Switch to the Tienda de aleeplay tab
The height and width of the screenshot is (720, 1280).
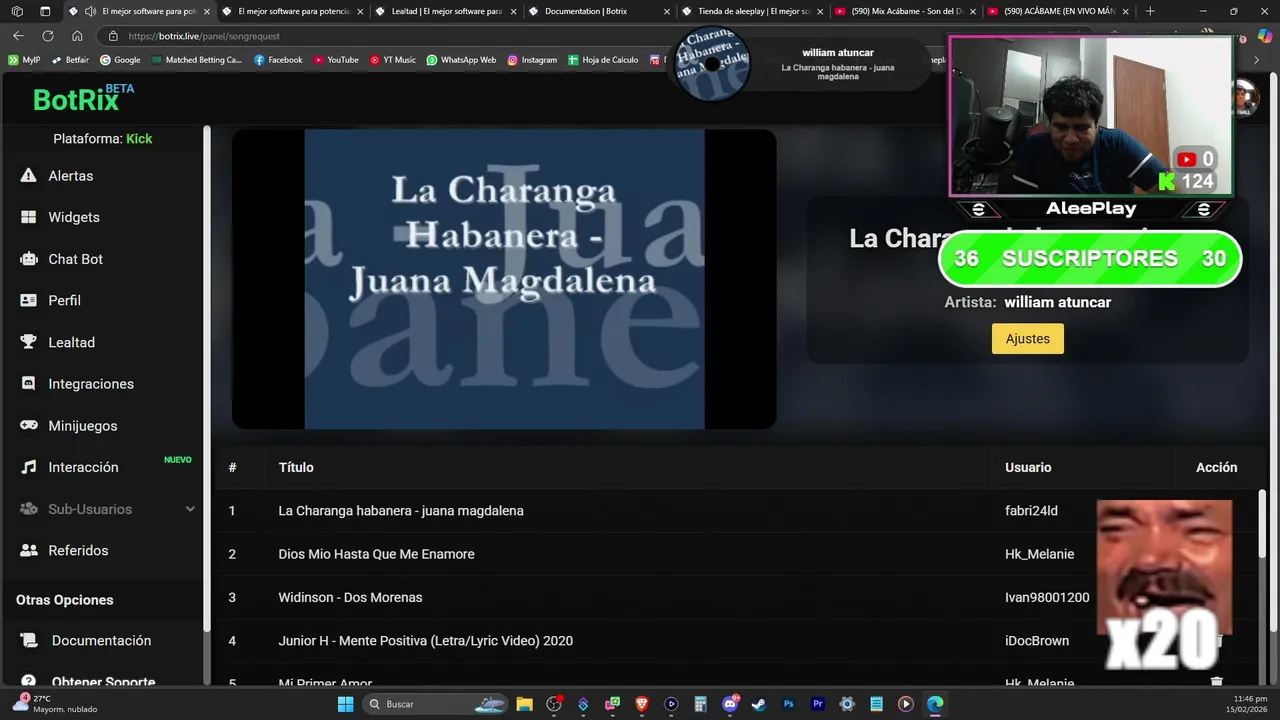tap(752, 11)
